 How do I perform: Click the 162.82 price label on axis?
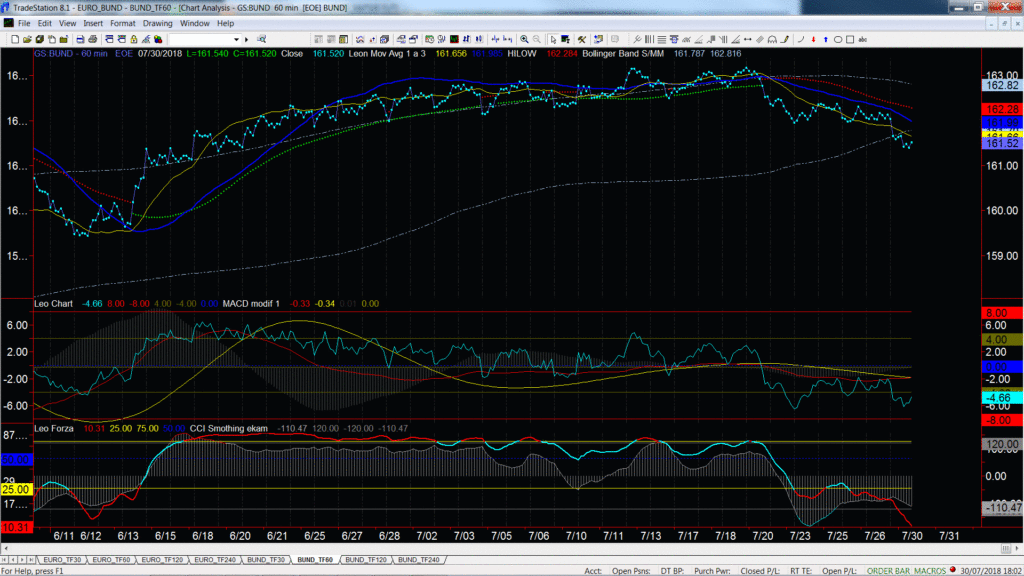tap(1002, 86)
